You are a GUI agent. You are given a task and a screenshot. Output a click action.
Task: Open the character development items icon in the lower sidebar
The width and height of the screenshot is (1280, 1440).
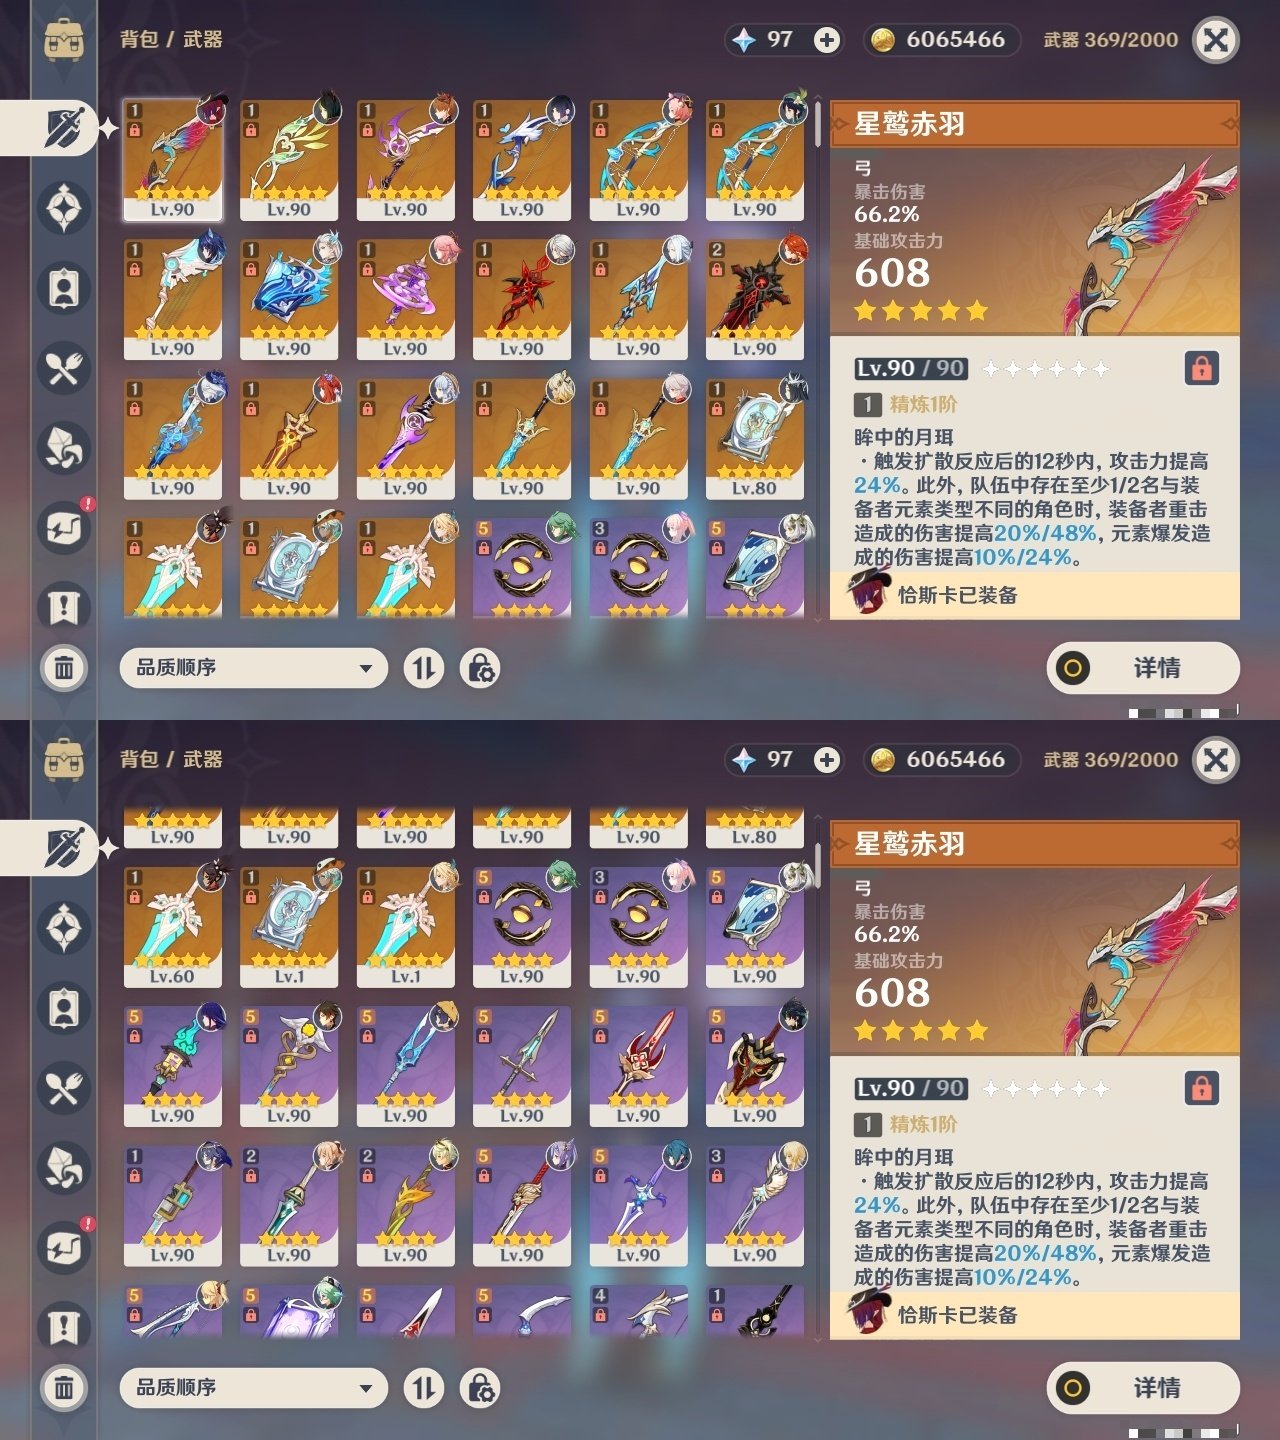point(64,1008)
